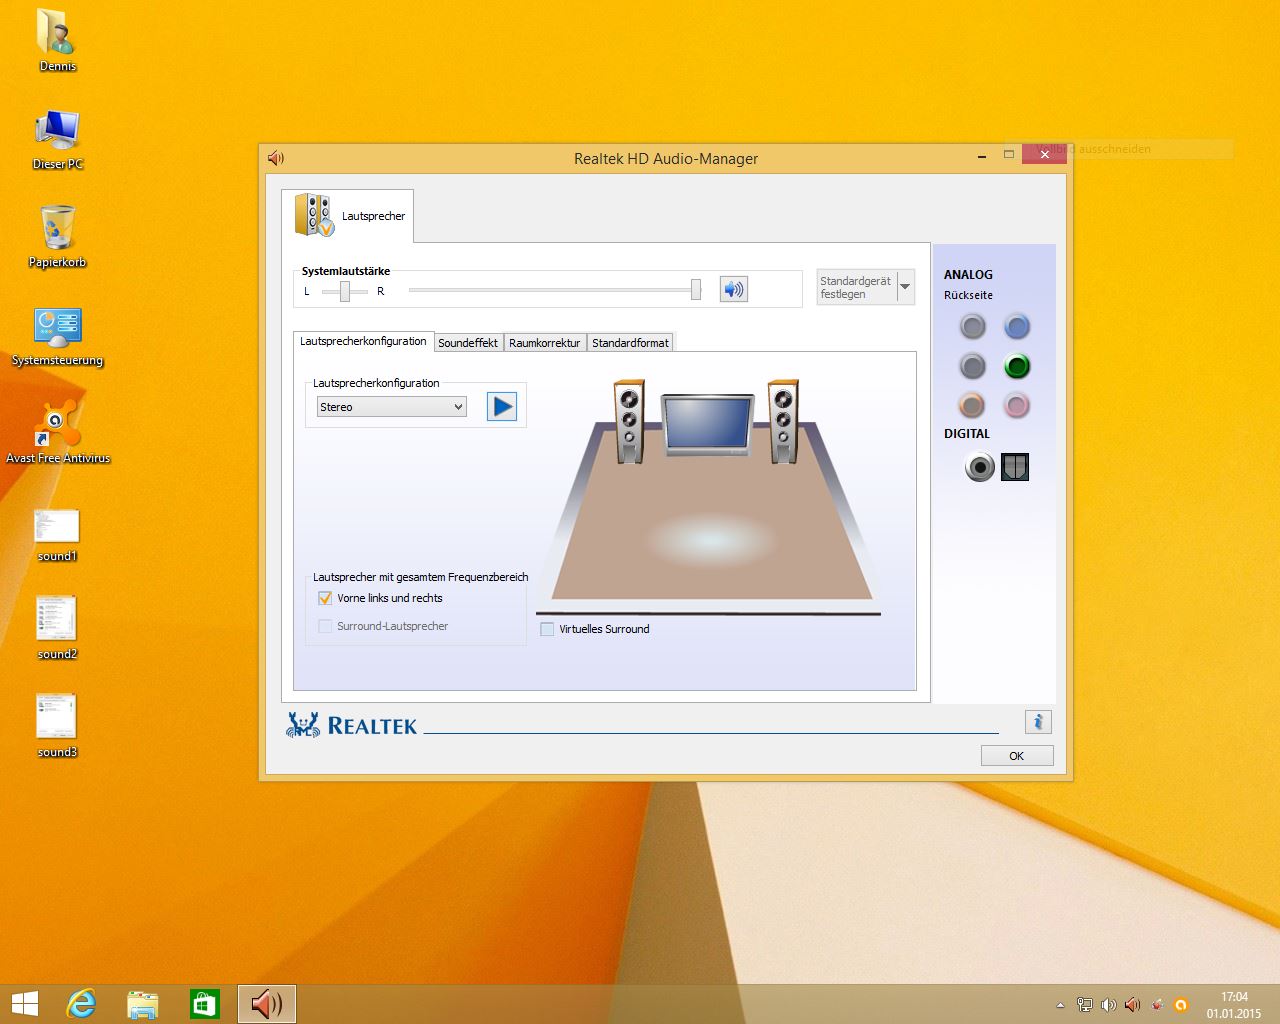Select the Systemsteuerung desktop icon

57,336
